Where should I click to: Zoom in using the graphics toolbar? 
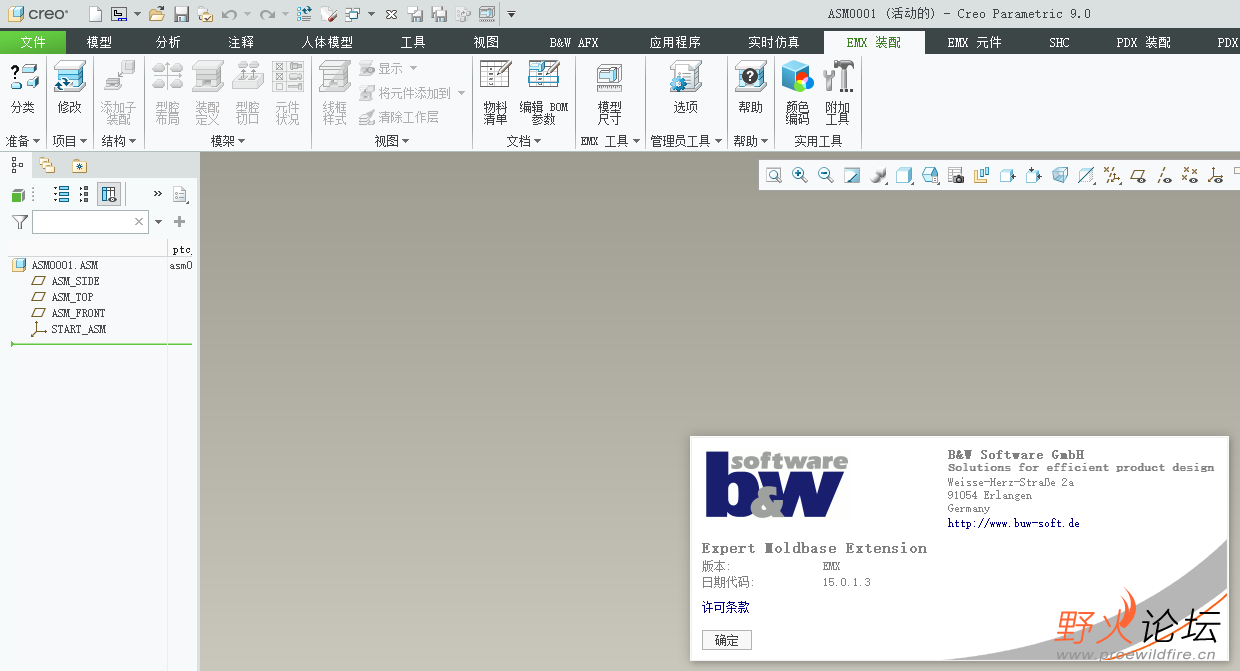click(800, 176)
